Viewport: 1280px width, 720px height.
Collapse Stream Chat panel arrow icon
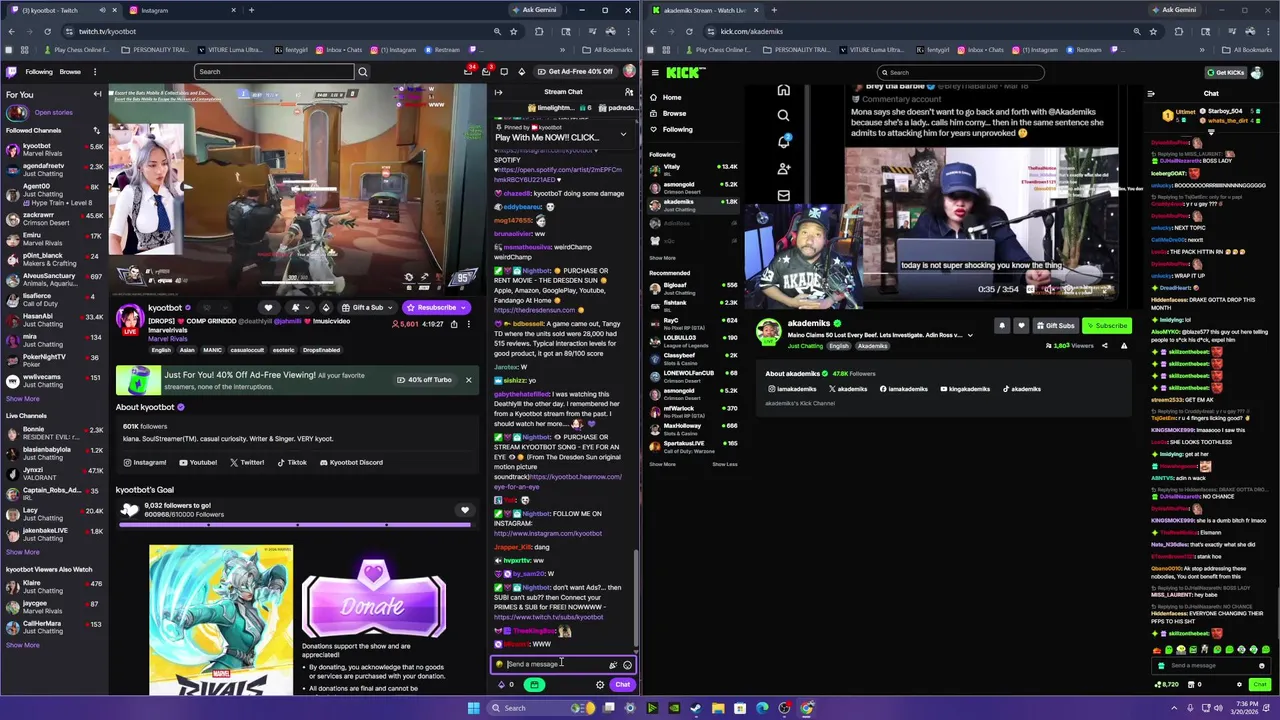[498, 92]
